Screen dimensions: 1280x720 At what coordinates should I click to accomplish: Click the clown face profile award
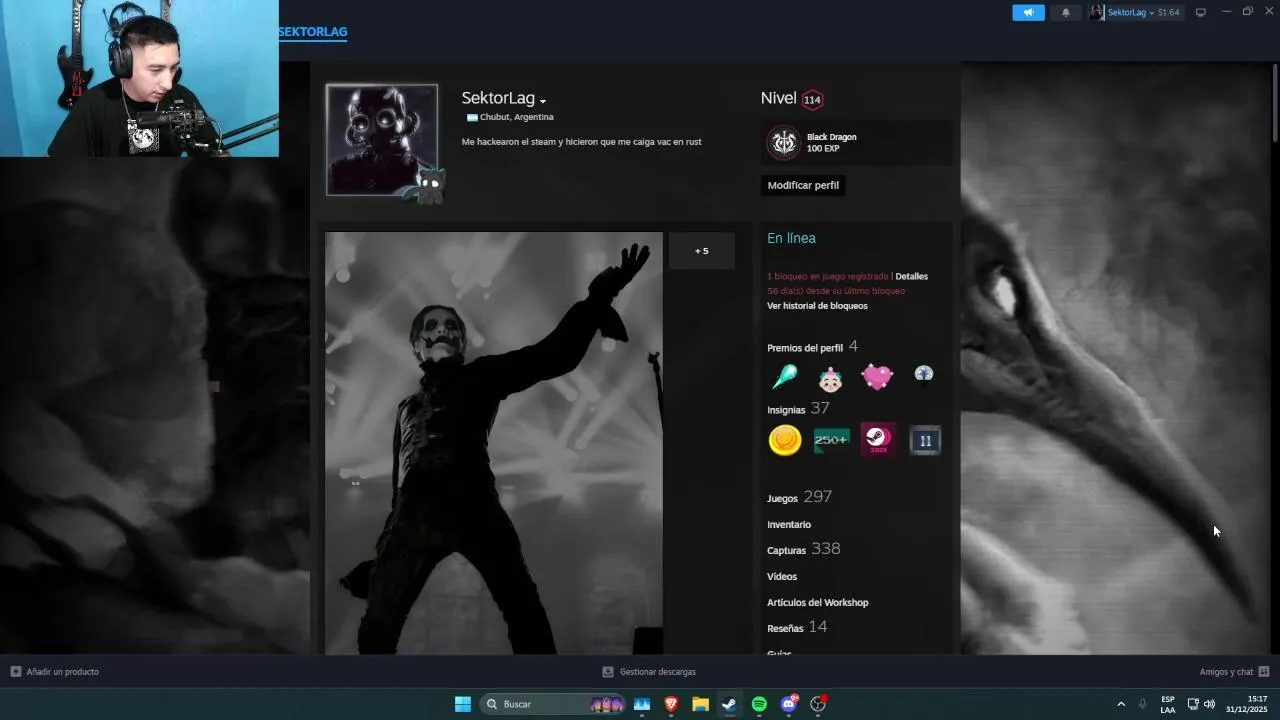pyautogui.click(x=830, y=378)
